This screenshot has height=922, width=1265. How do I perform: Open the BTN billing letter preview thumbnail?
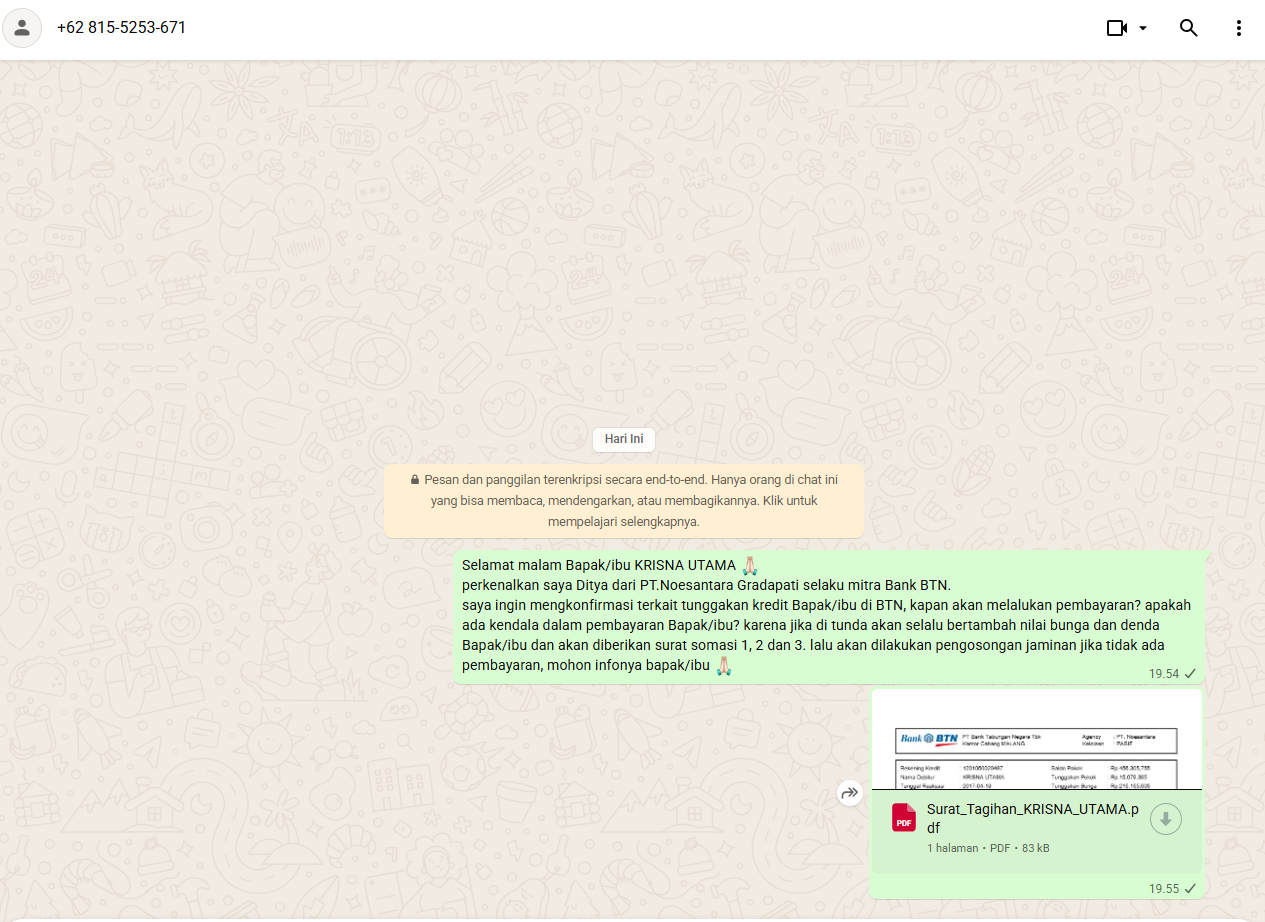tap(1036, 740)
